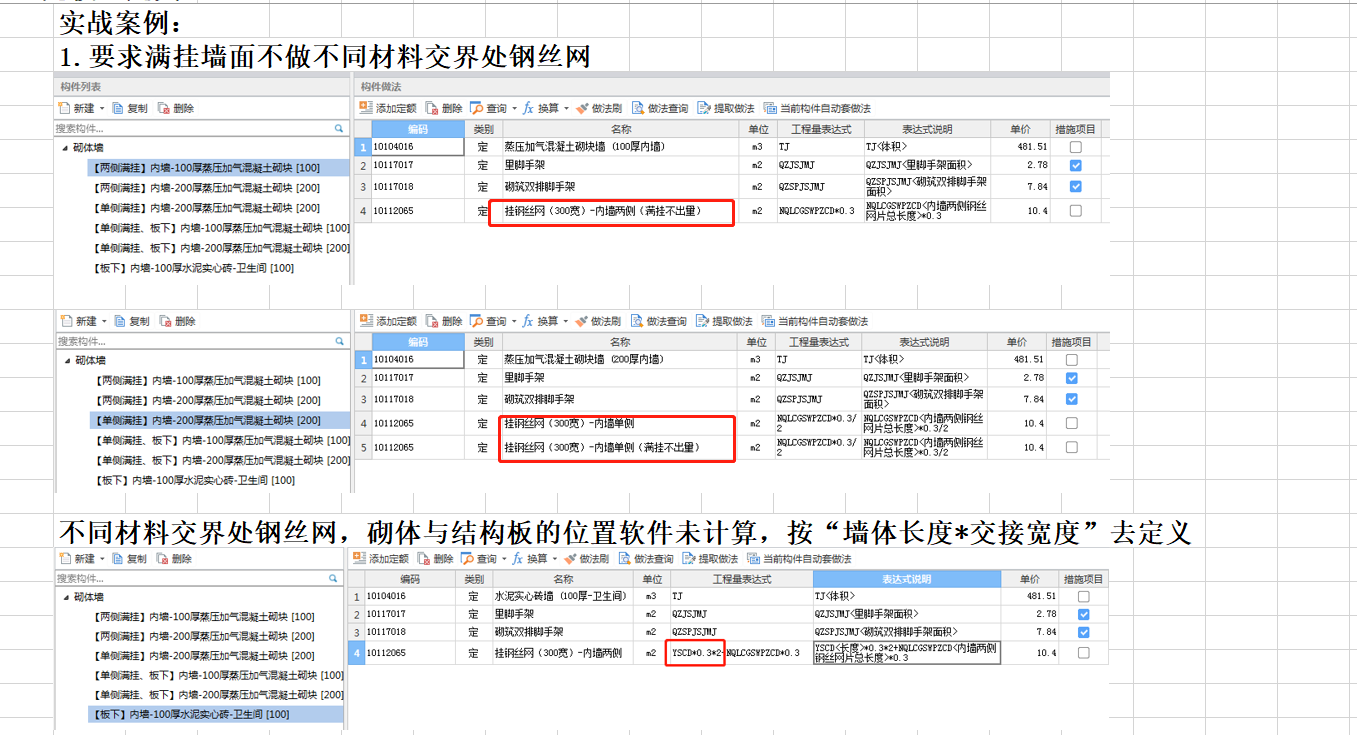Viewport: 1357px width, 735px height.
Task: Collapse 砌体墙 node in the bottom component tree
Action: tap(66, 597)
